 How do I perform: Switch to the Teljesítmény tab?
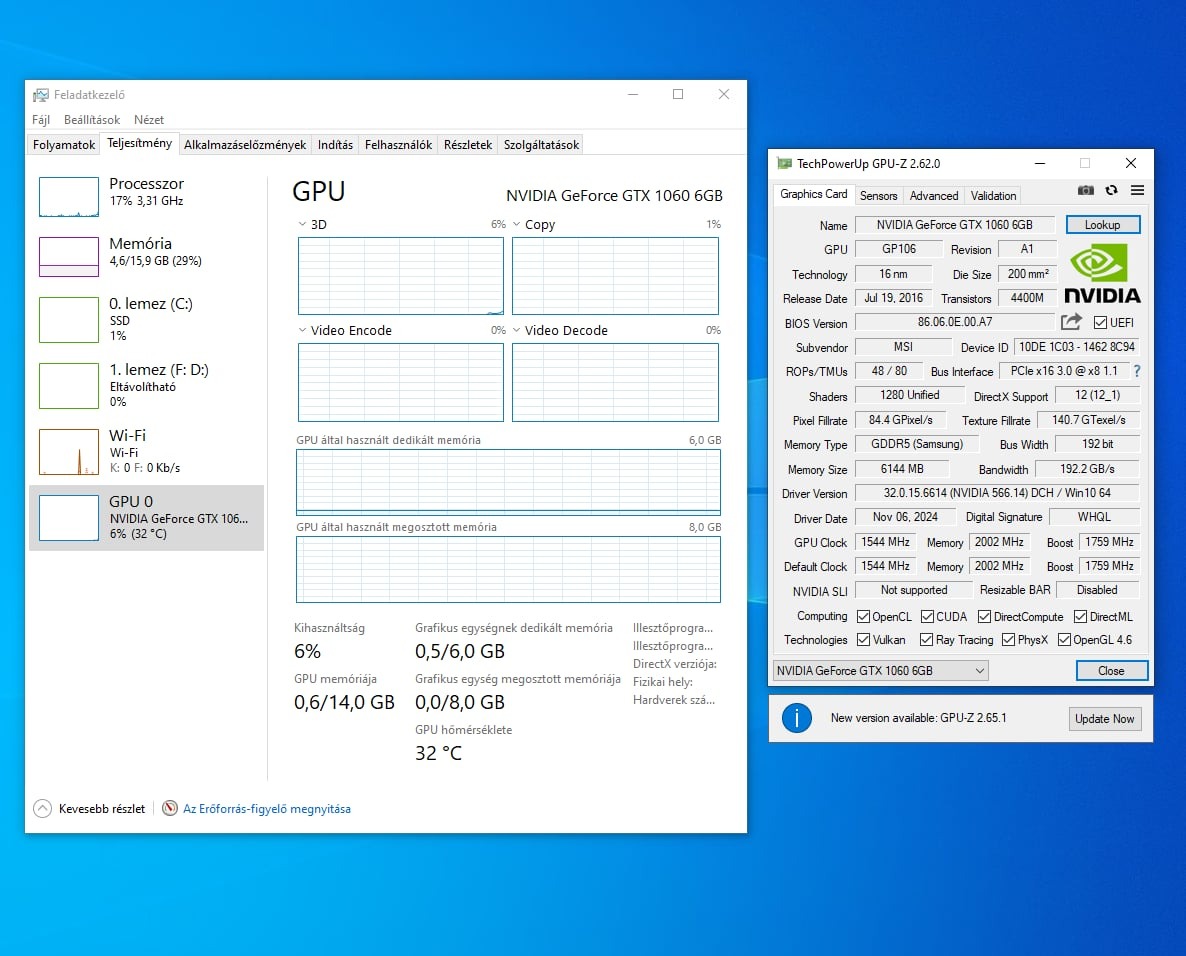[139, 143]
